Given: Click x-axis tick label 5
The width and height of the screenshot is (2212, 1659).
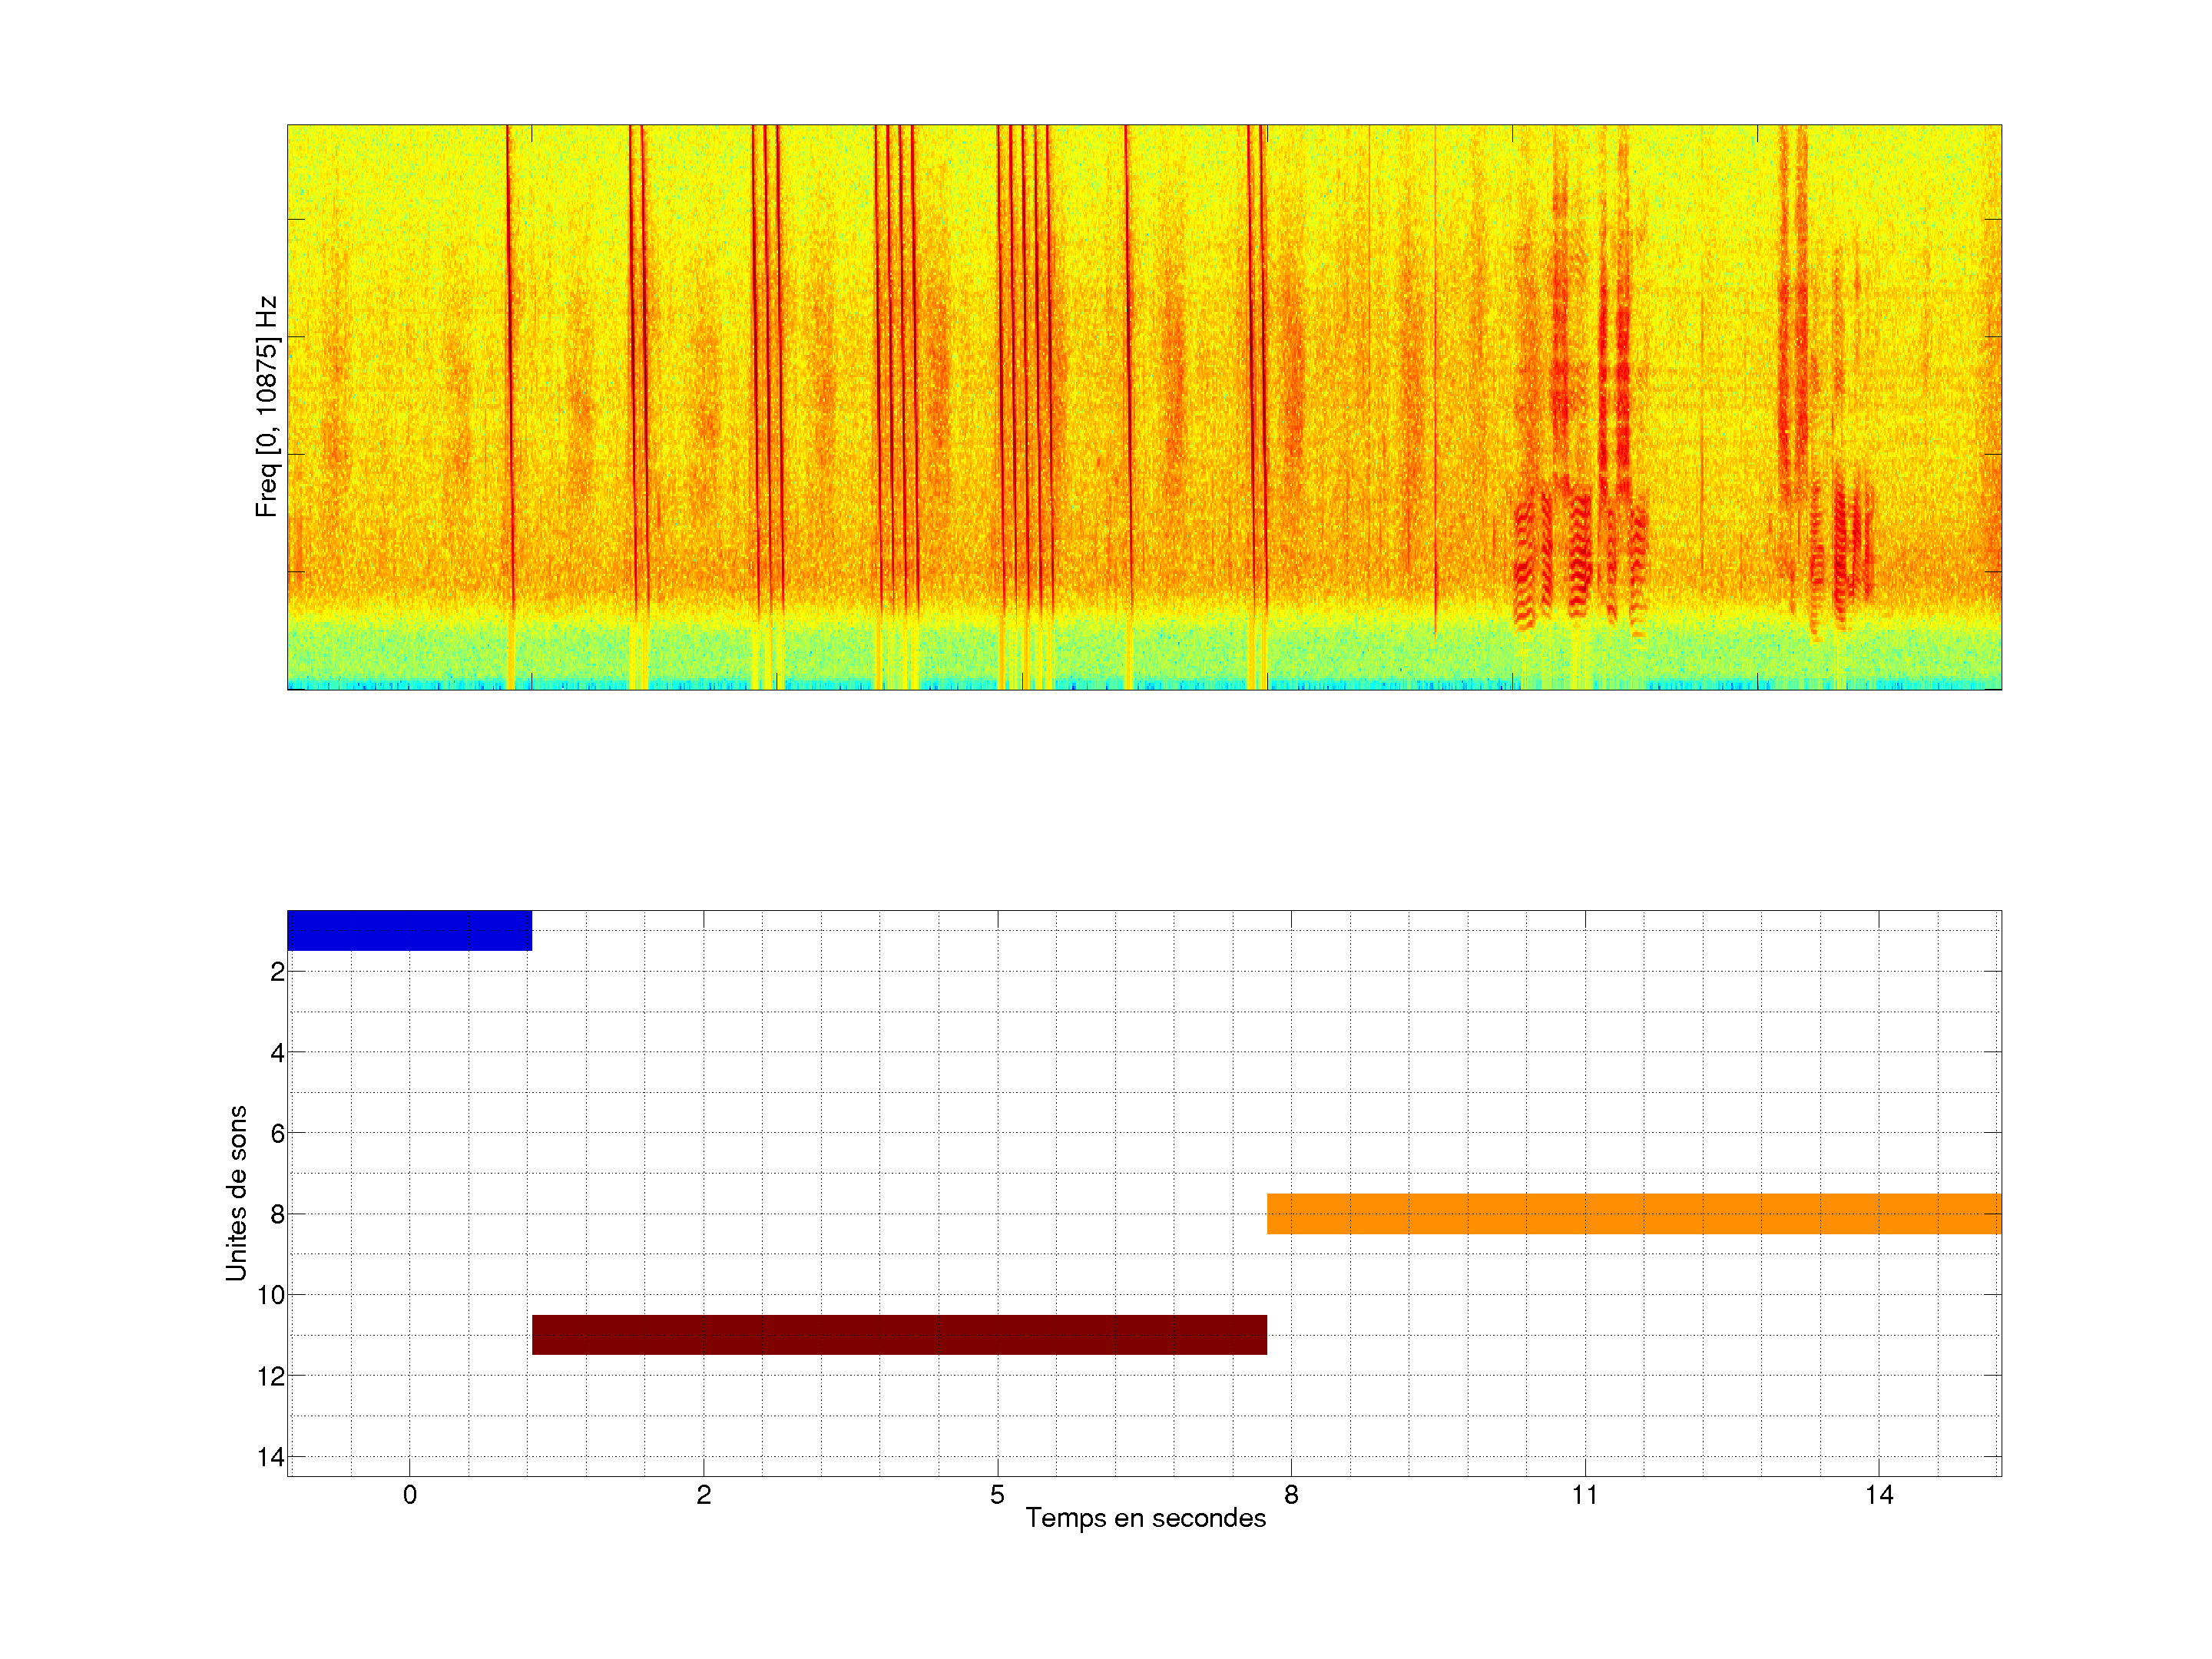Looking at the screenshot, I should (x=997, y=1495).
